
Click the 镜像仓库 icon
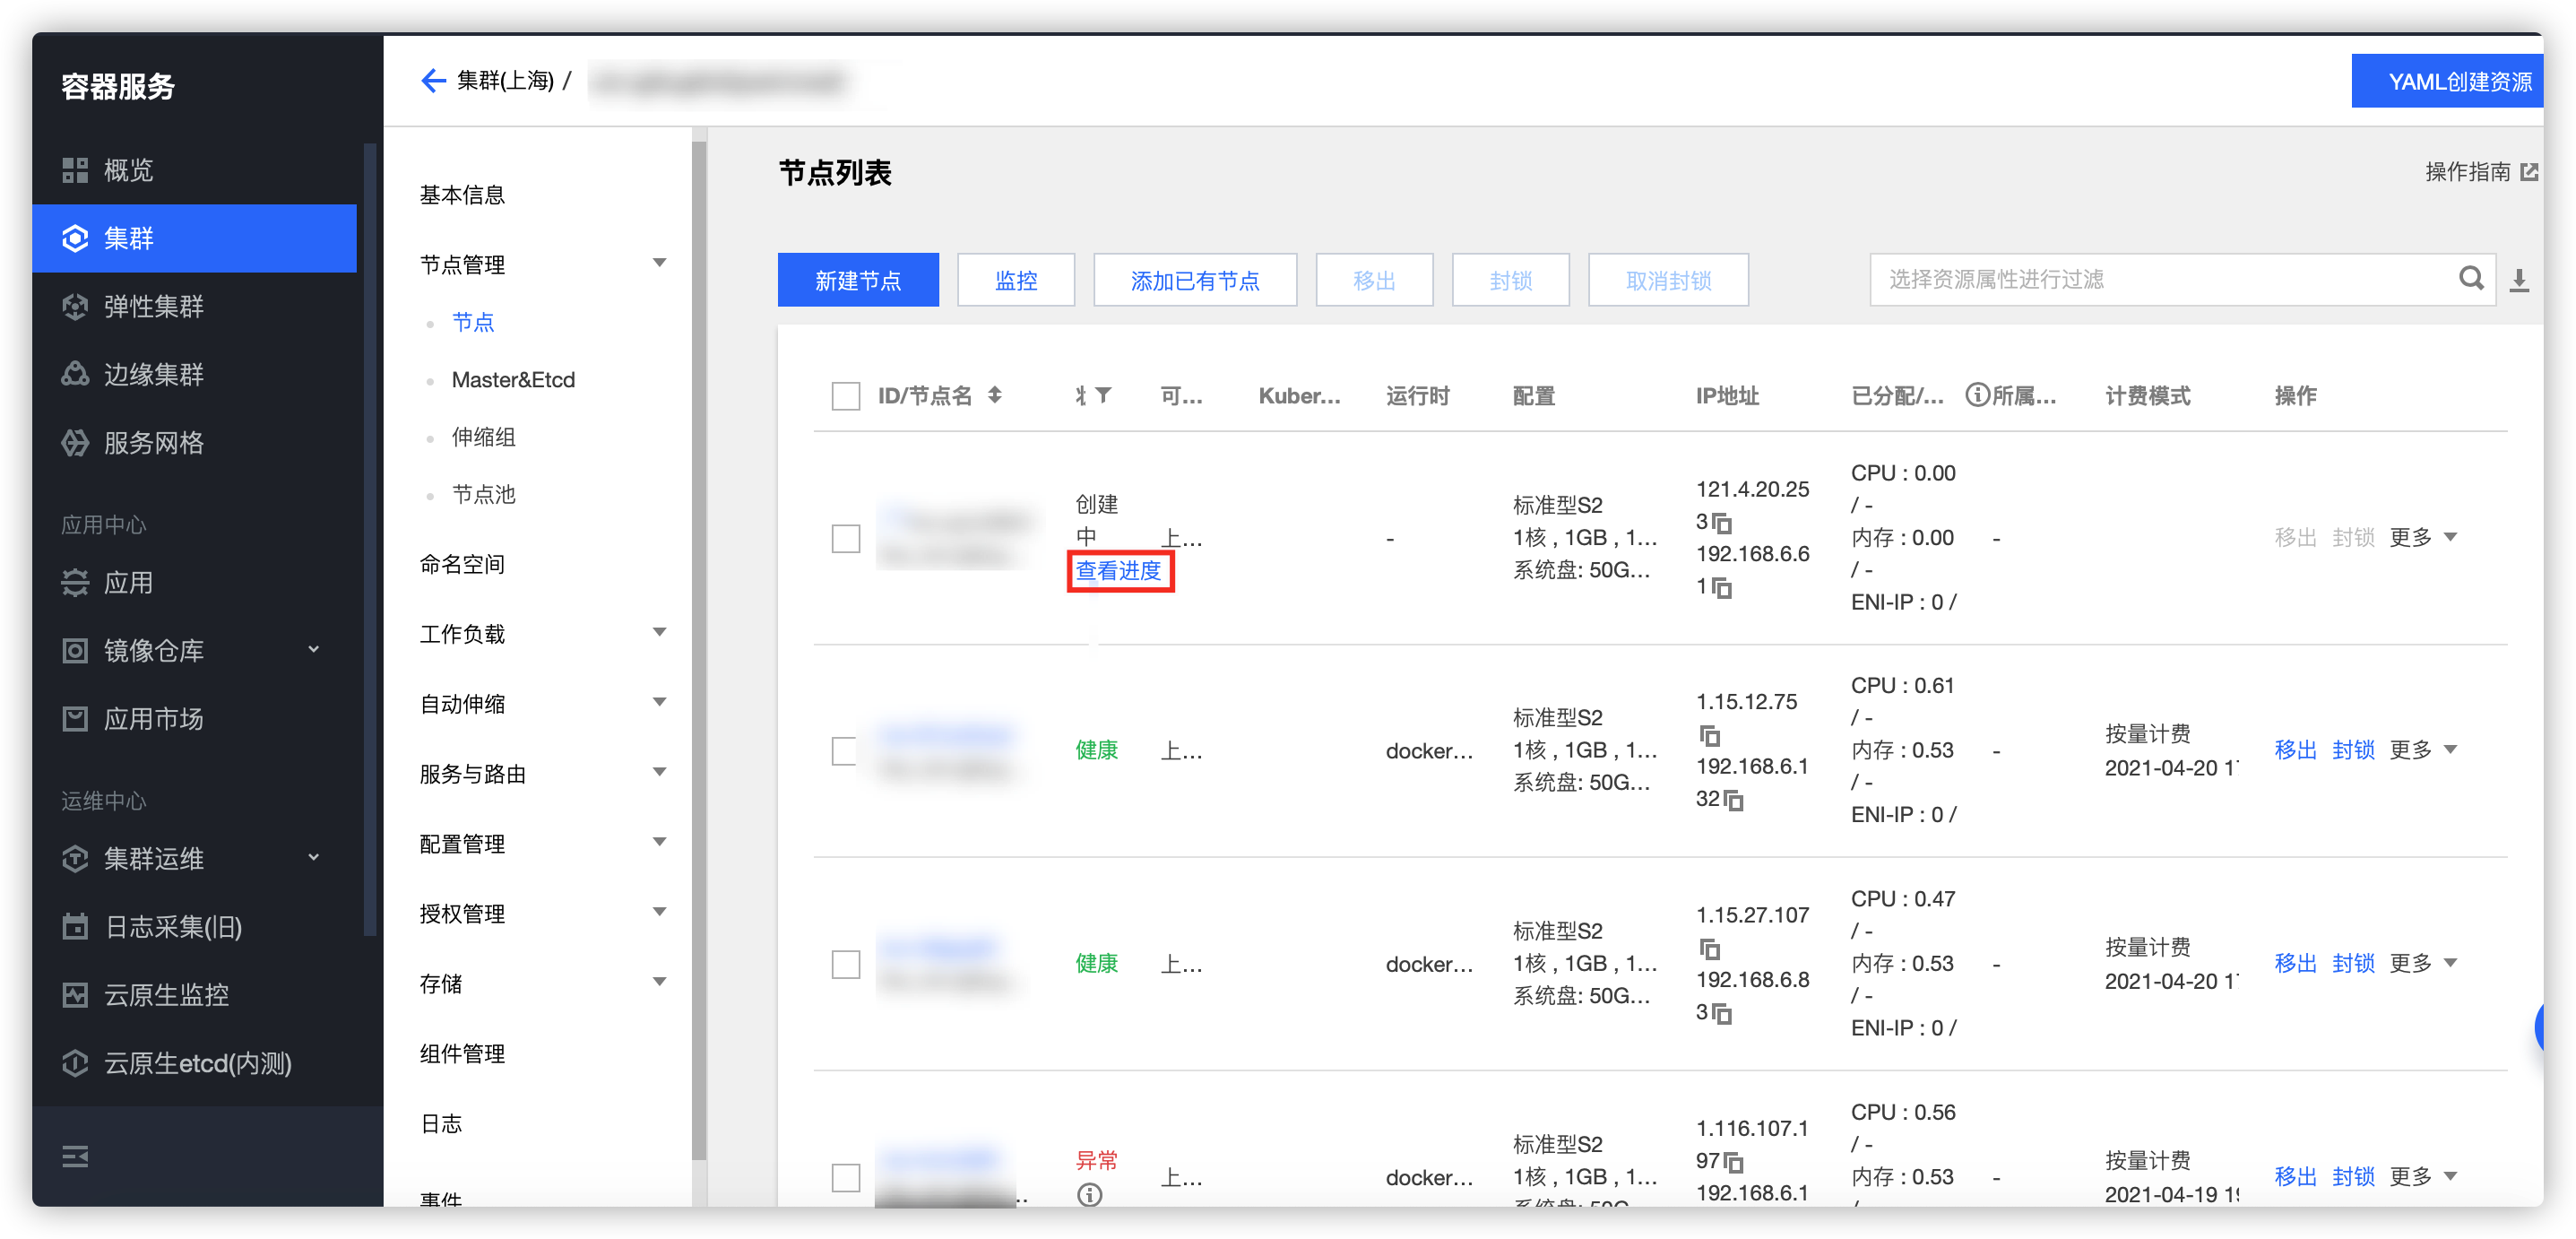pos(75,651)
